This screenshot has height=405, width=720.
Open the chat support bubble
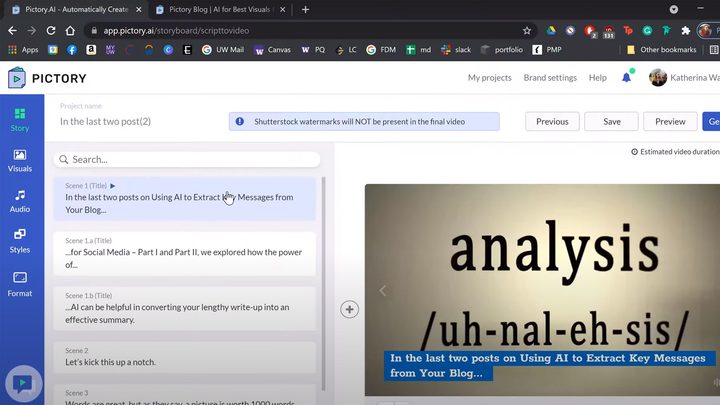coord(23,383)
